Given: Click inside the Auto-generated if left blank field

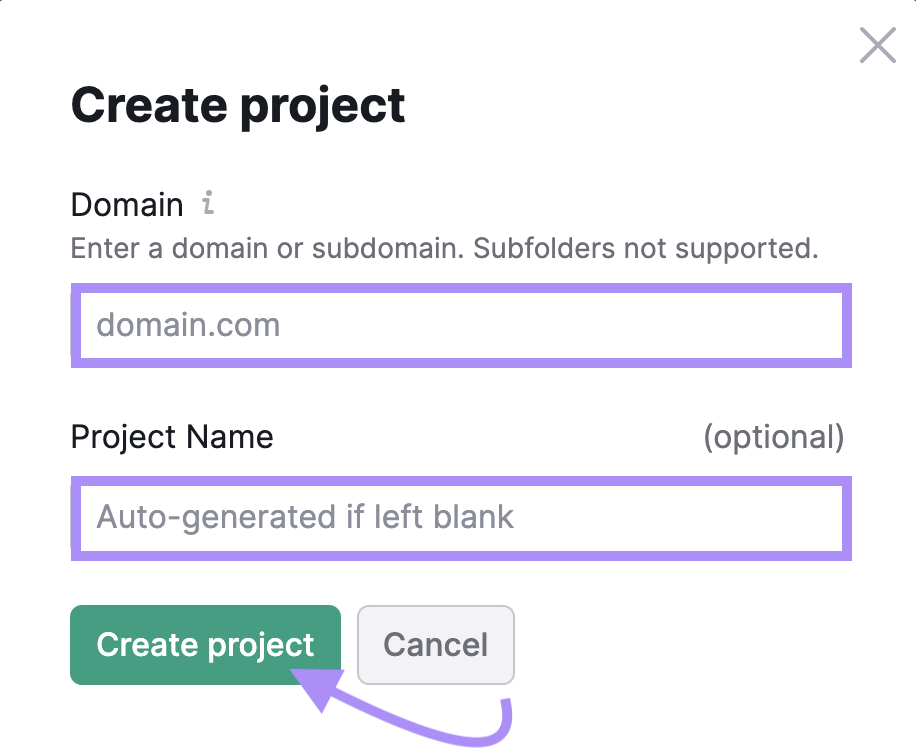Looking at the screenshot, I should (458, 518).
